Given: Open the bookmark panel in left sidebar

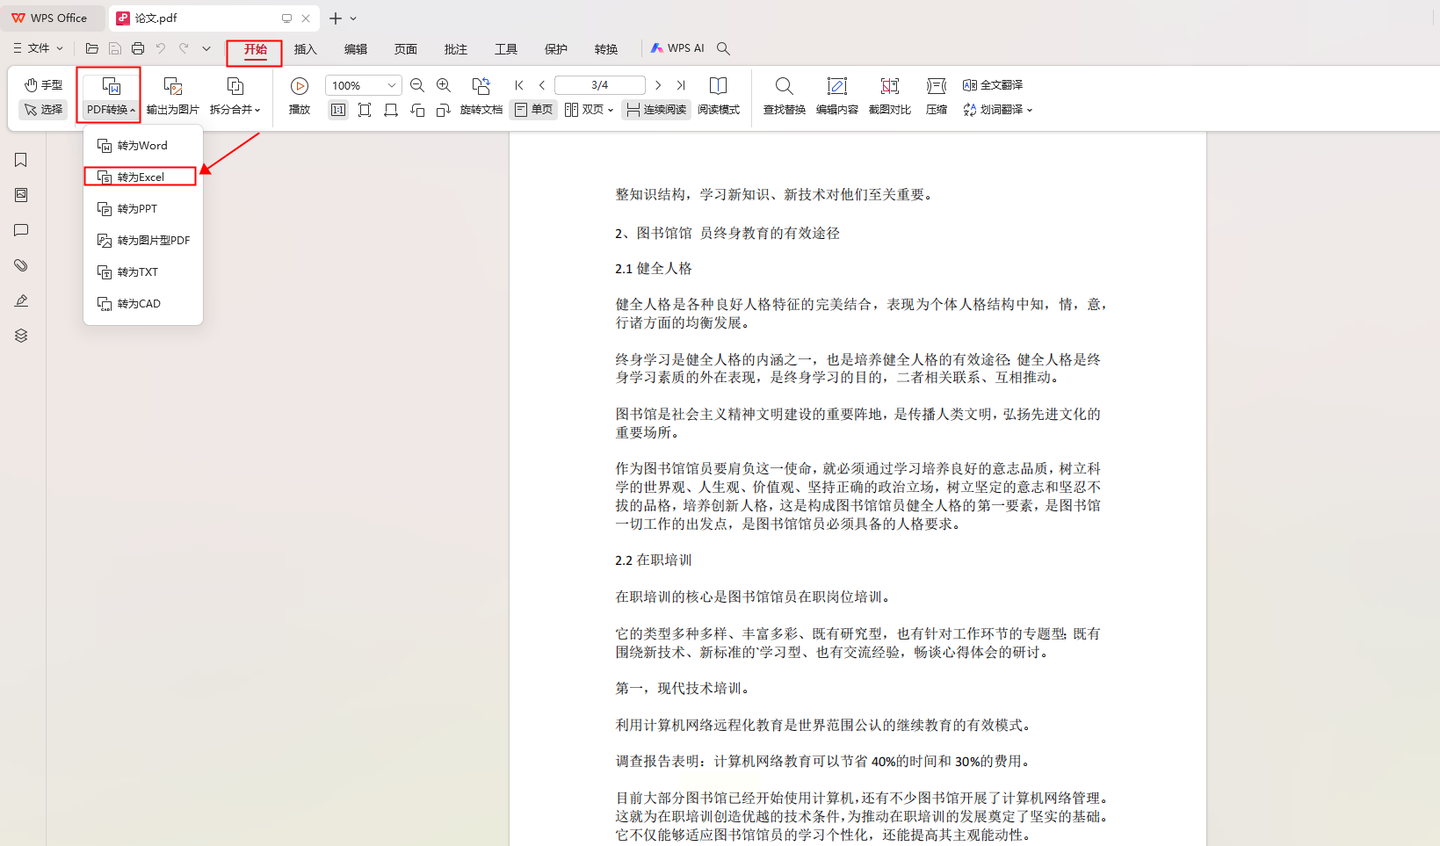Looking at the screenshot, I should [21, 160].
